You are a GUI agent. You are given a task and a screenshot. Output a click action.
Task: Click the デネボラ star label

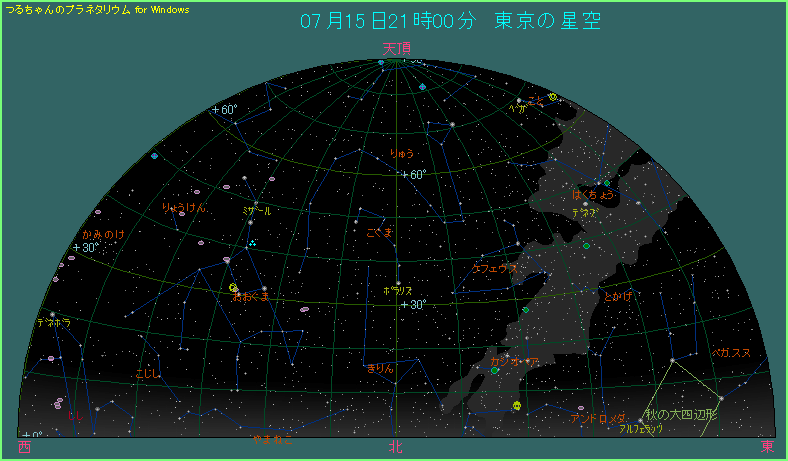click(53, 323)
